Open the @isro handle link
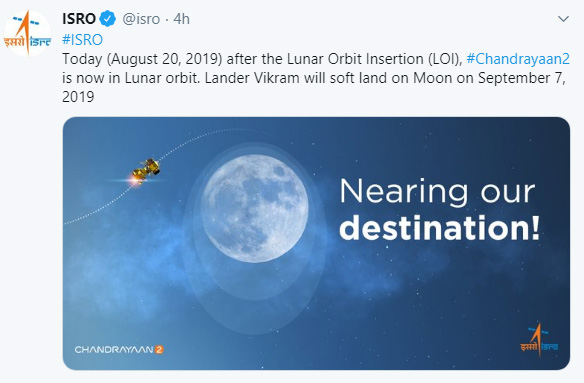This screenshot has height=383, width=584. click(141, 19)
